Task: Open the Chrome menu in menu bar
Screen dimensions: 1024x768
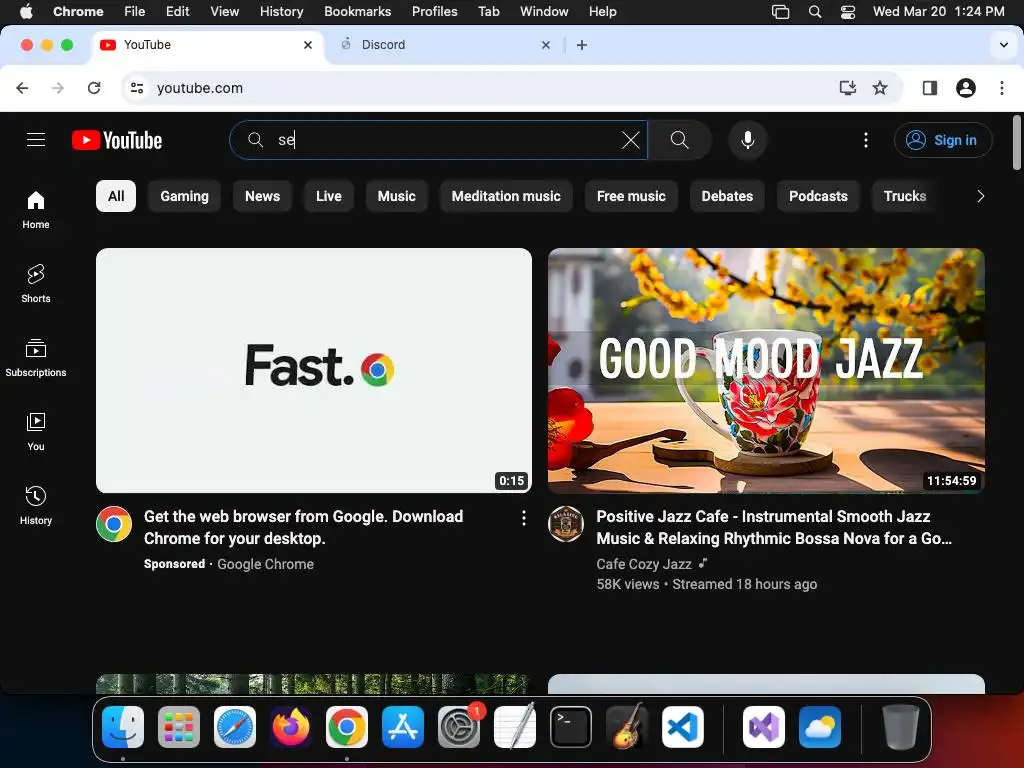Action: (x=78, y=11)
